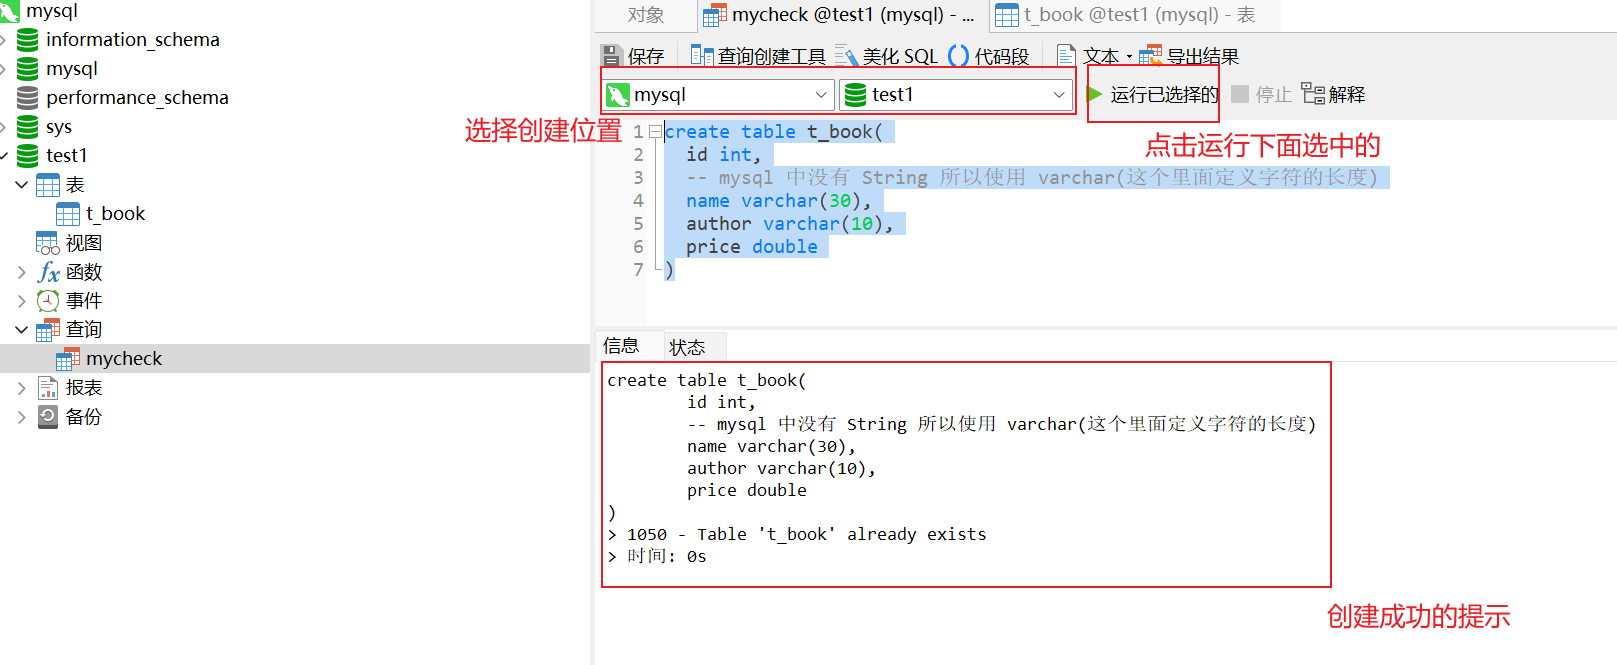
Task: Open the Text (文本) dropdown arrow
Action: tap(1129, 57)
